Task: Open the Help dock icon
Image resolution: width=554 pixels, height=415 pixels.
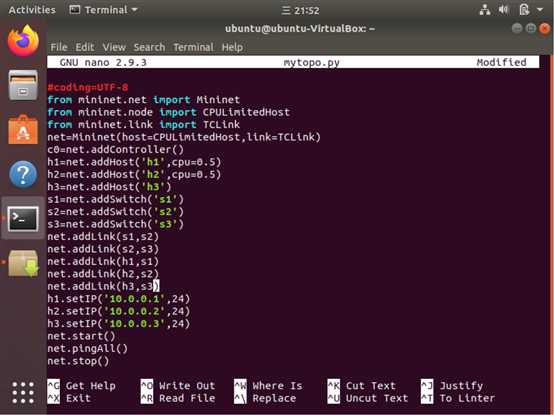Action: (23, 174)
